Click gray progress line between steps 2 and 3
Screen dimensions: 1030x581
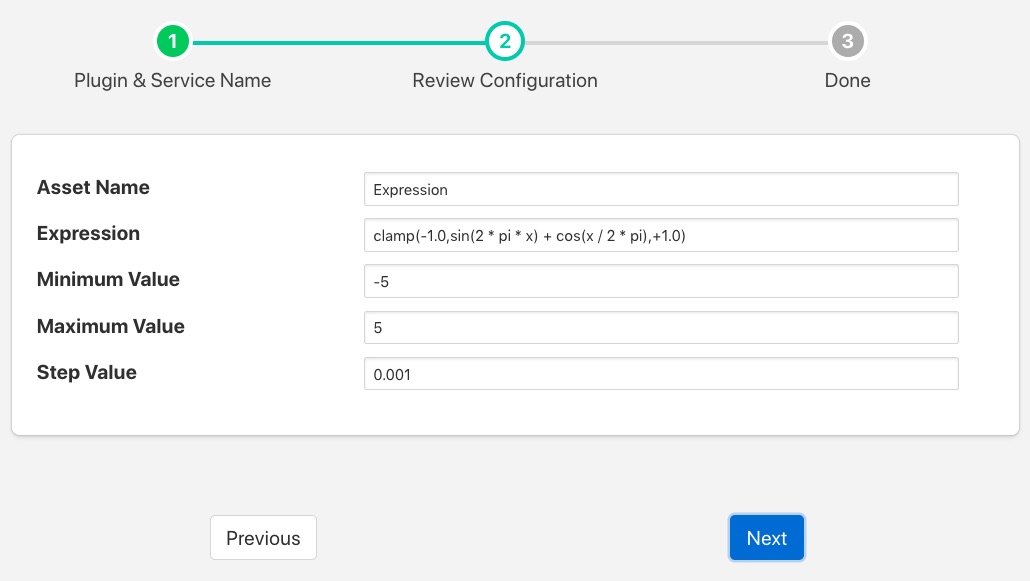tap(676, 43)
